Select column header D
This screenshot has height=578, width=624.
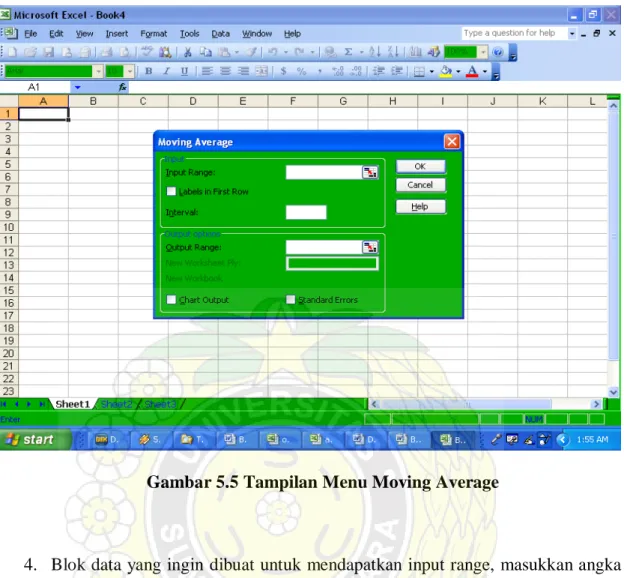click(x=193, y=102)
